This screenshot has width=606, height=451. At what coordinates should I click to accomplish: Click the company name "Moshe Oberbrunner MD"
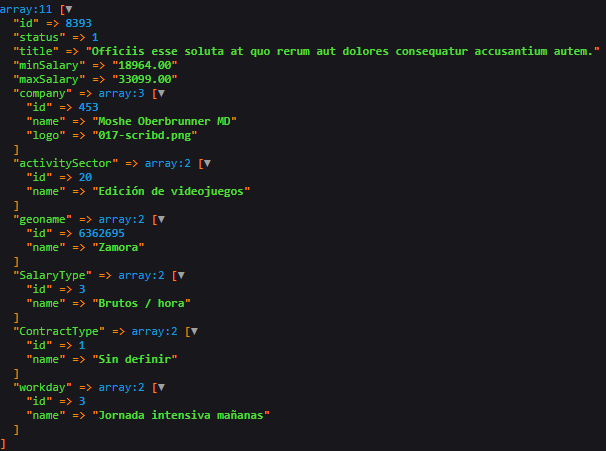tap(164, 121)
